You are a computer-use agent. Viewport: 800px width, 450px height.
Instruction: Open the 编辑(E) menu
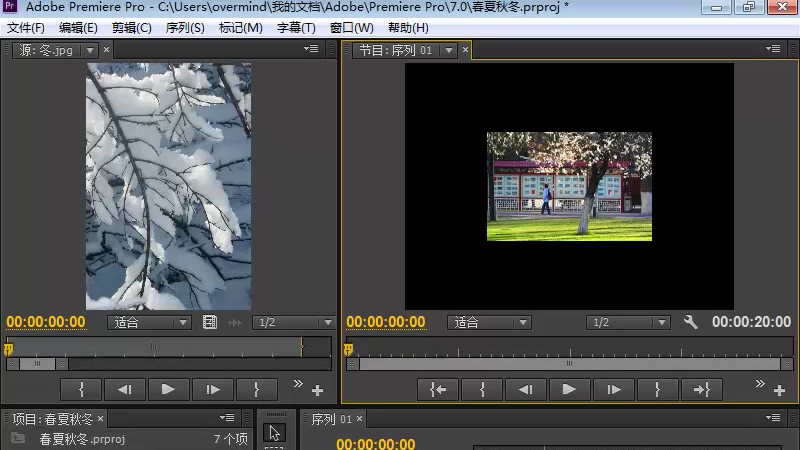78,28
